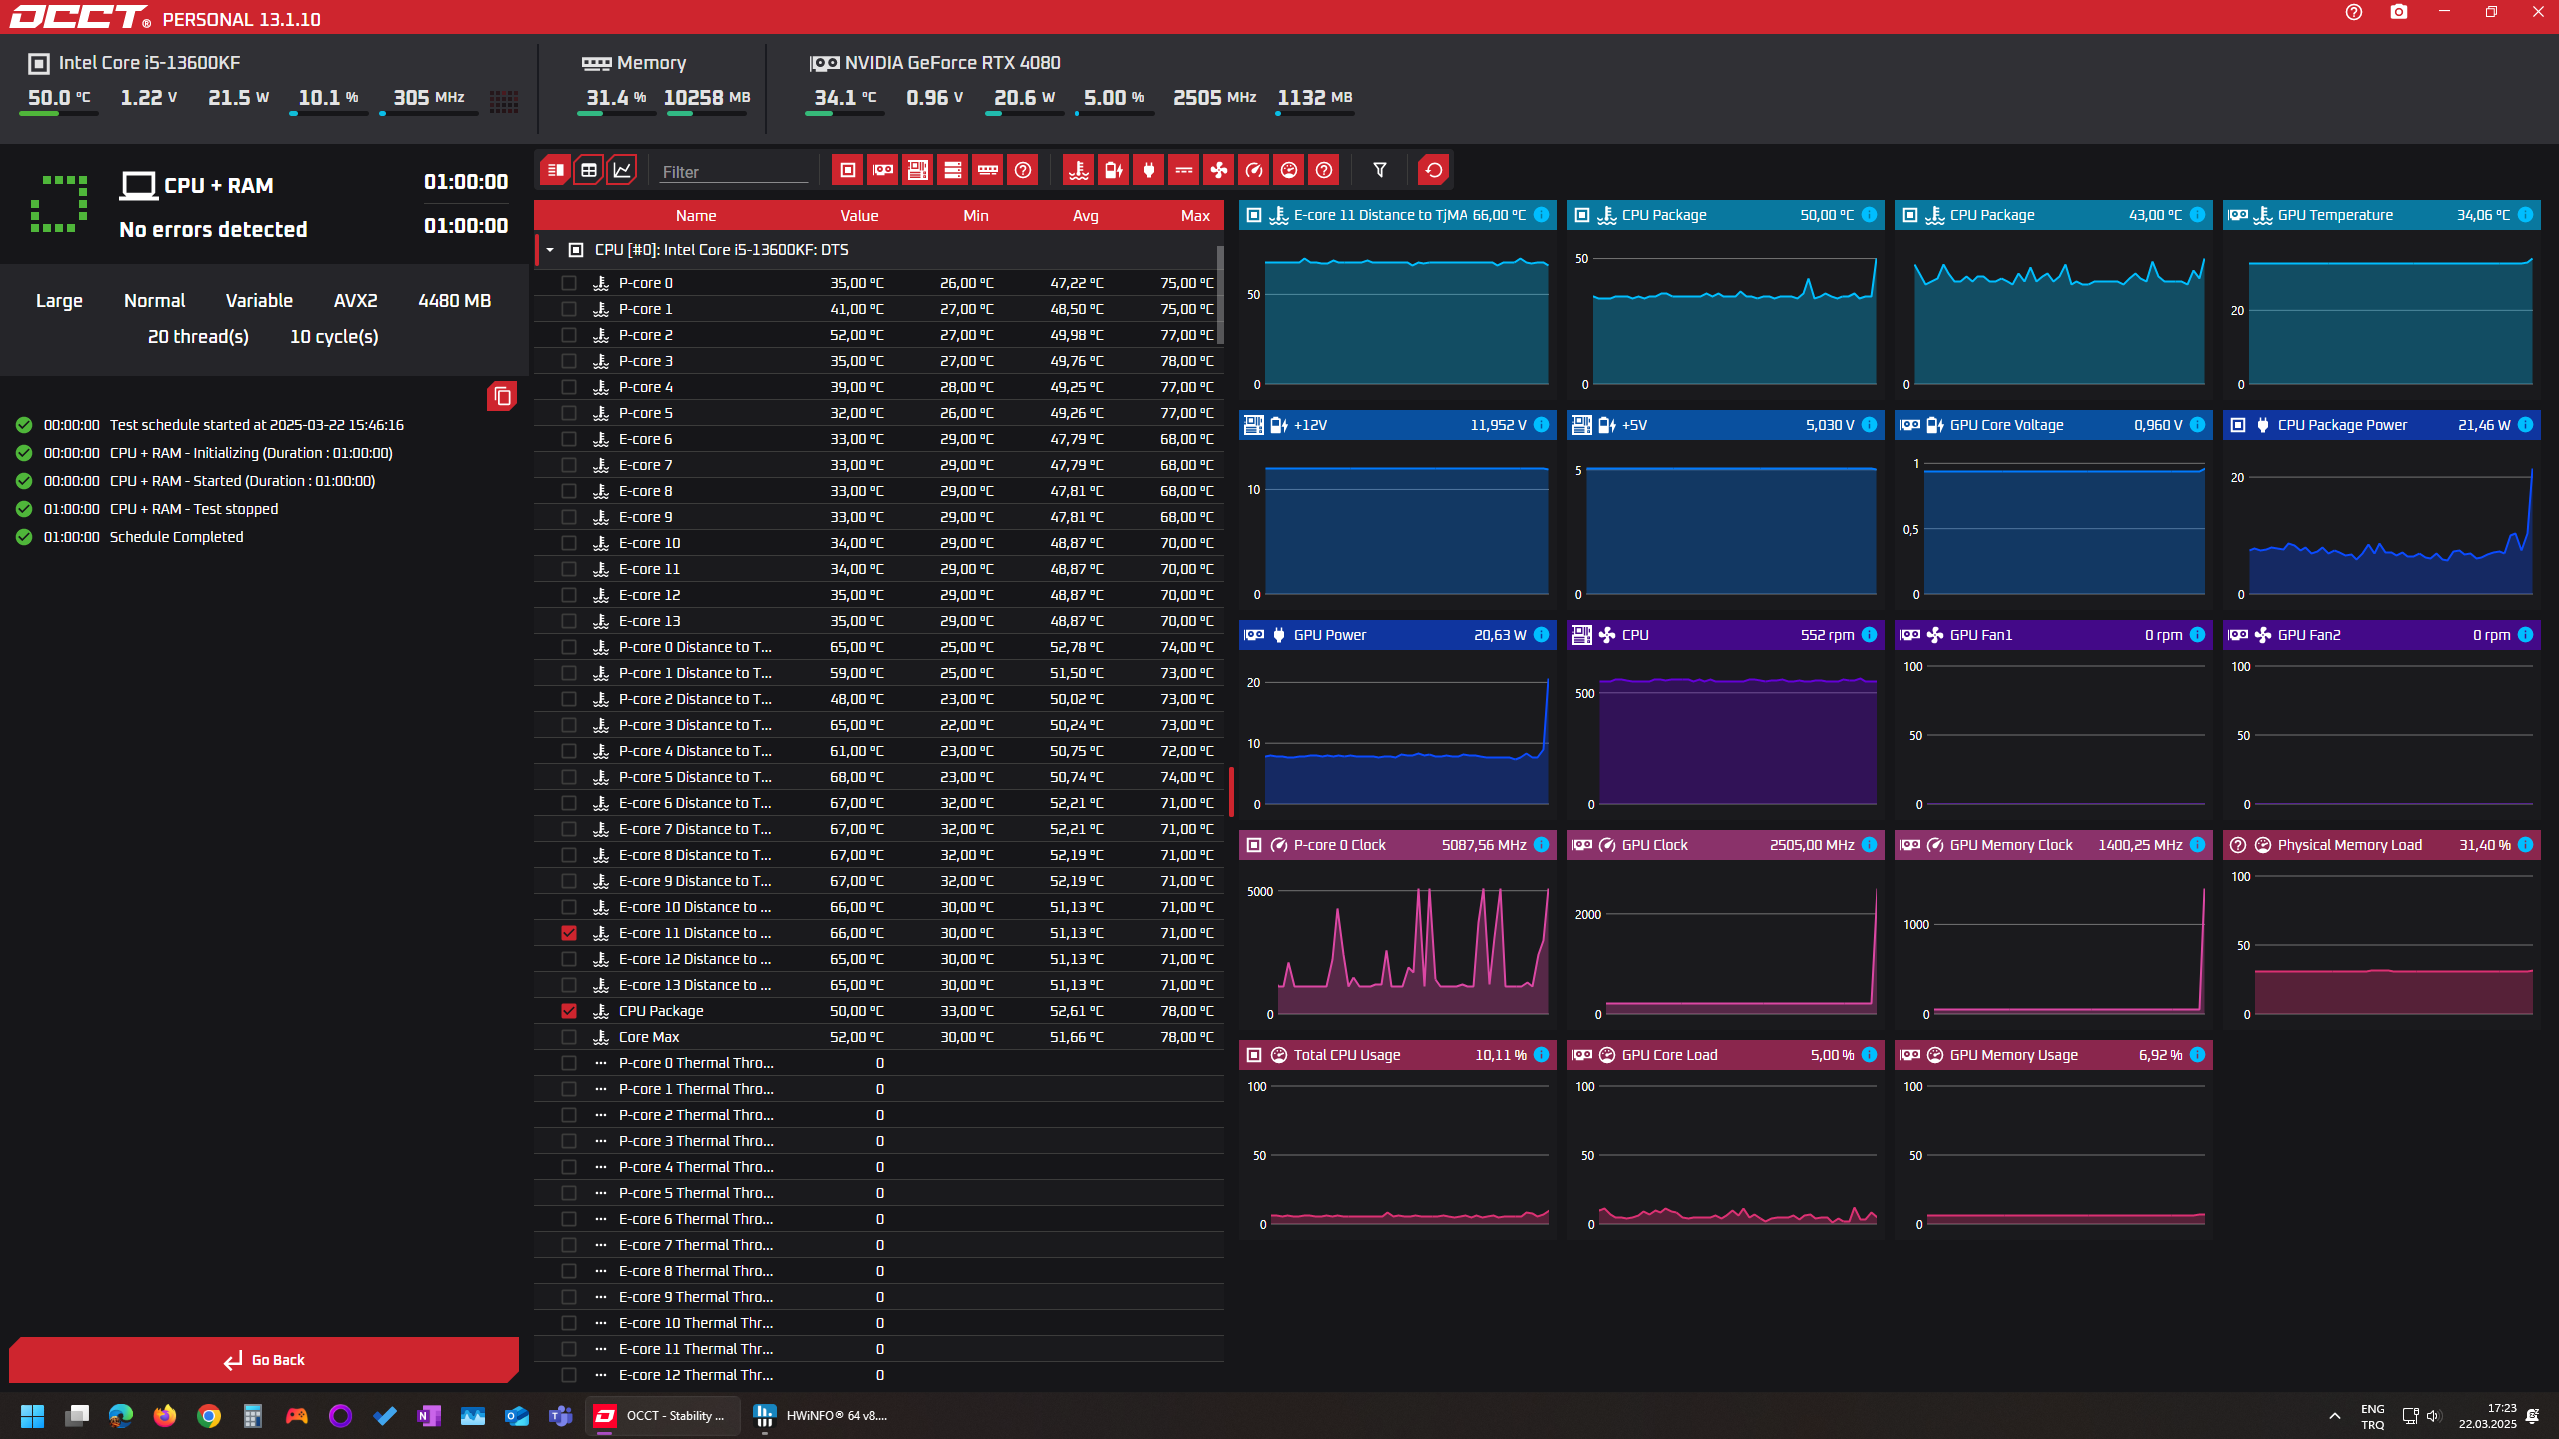Click the reset sensors refresh icon

pyautogui.click(x=1434, y=170)
